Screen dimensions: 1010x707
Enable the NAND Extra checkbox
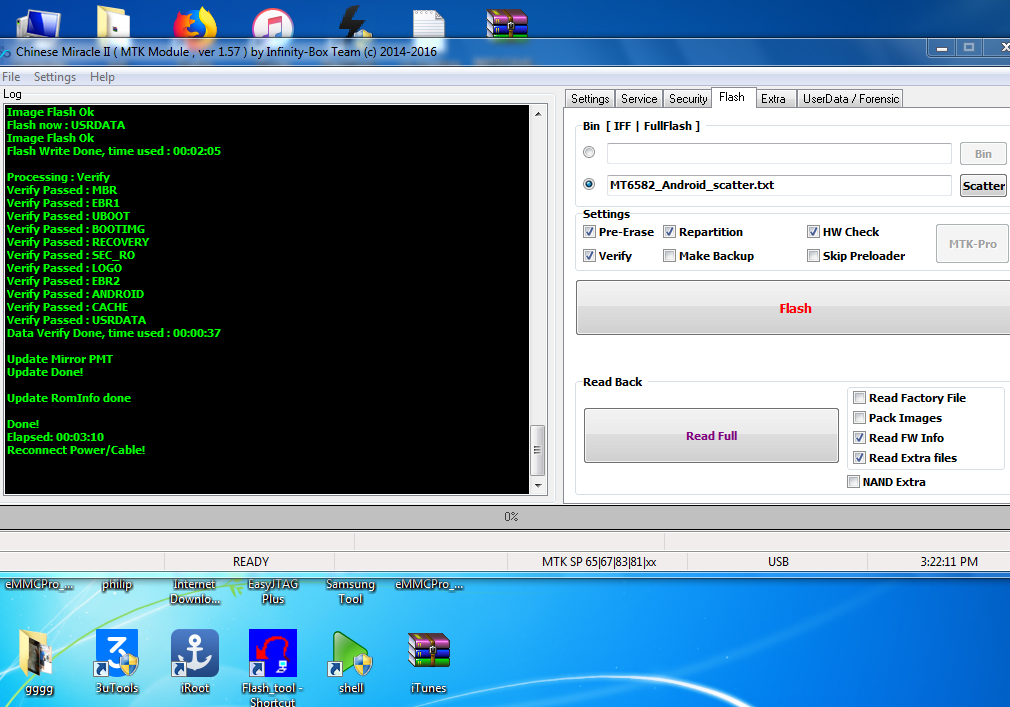tap(853, 482)
